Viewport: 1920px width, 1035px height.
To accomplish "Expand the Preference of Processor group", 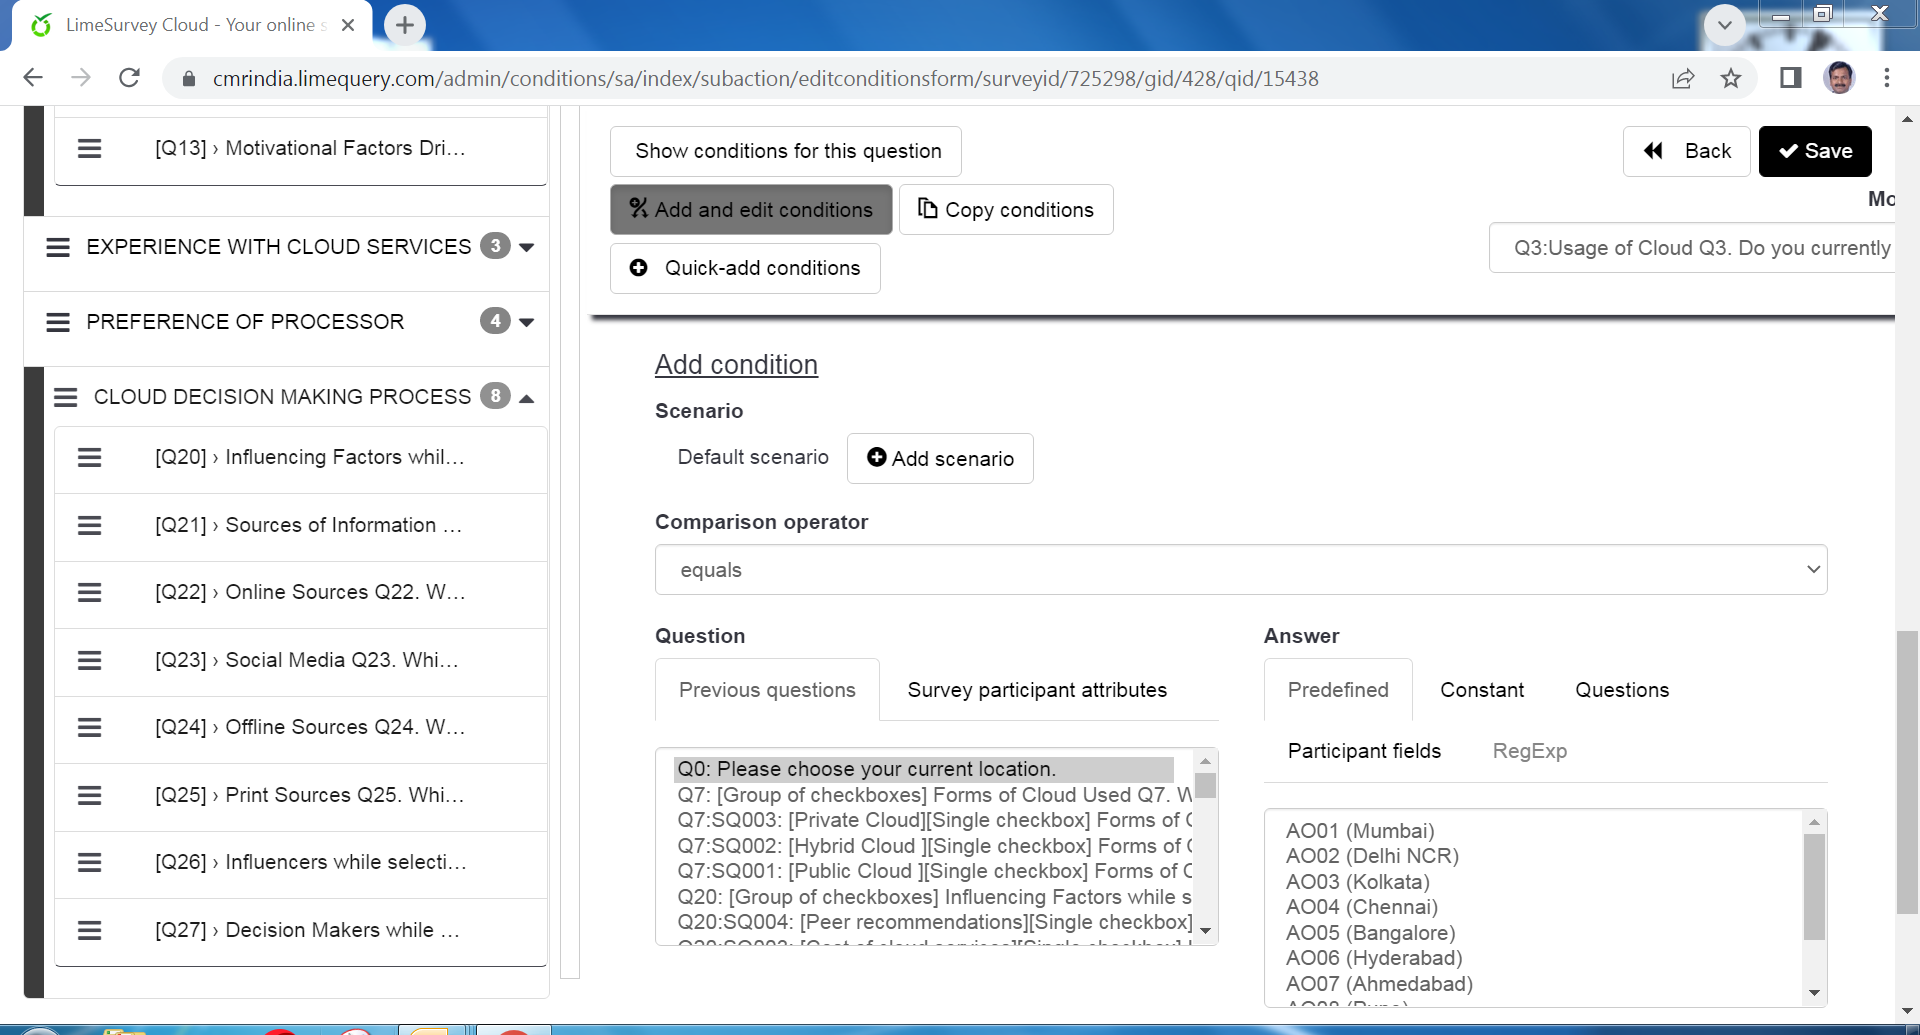I will (x=527, y=322).
